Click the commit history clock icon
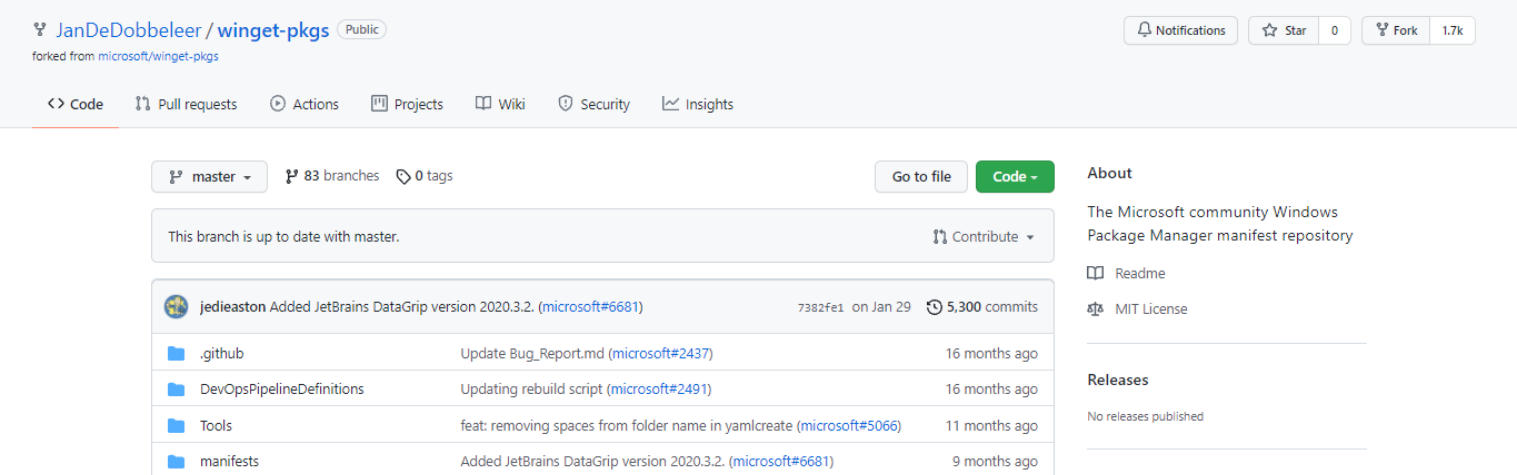This screenshot has height=475, width=1517. (934, 307)
